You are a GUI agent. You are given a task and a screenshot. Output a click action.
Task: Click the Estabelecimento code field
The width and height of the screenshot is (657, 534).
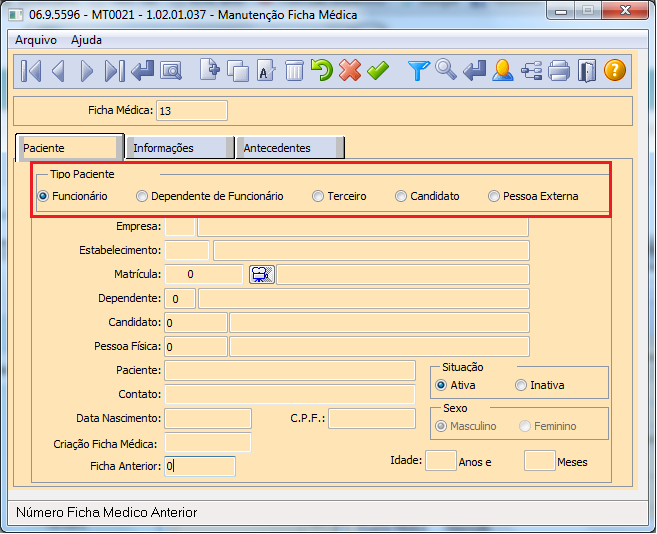(x=187, y=251)
